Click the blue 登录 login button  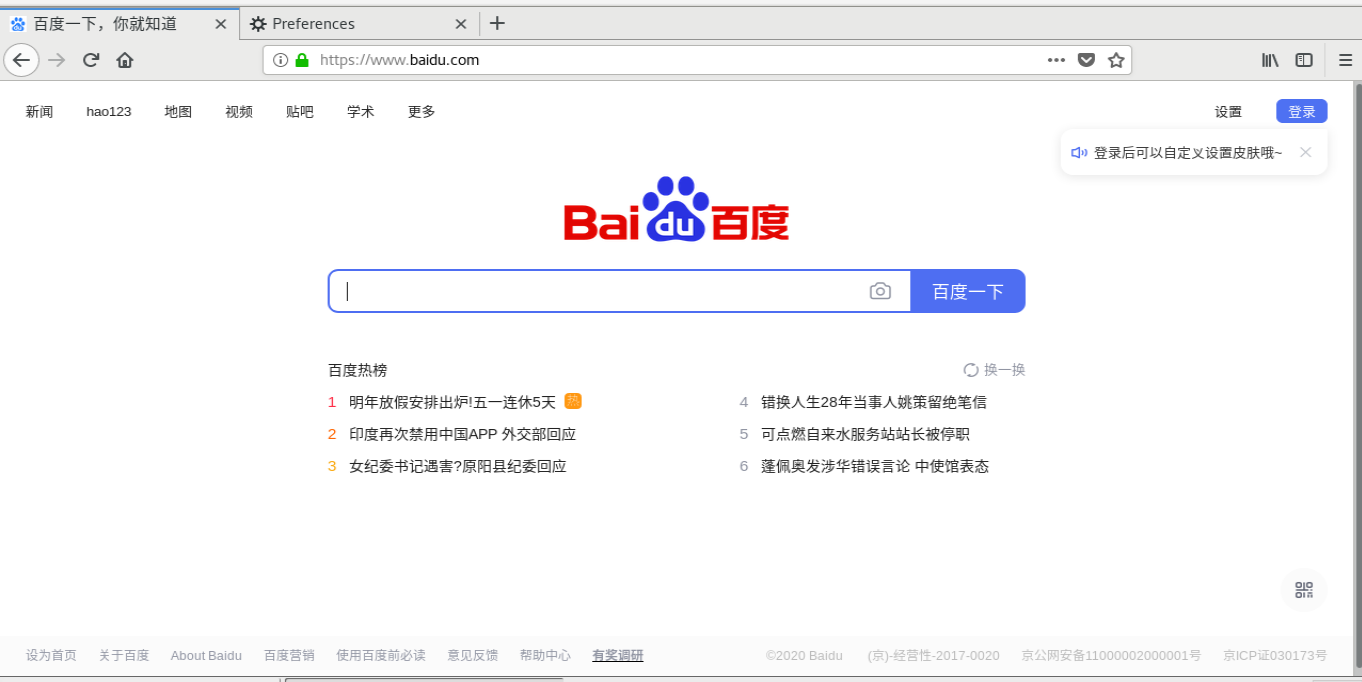click(1302, 112)
